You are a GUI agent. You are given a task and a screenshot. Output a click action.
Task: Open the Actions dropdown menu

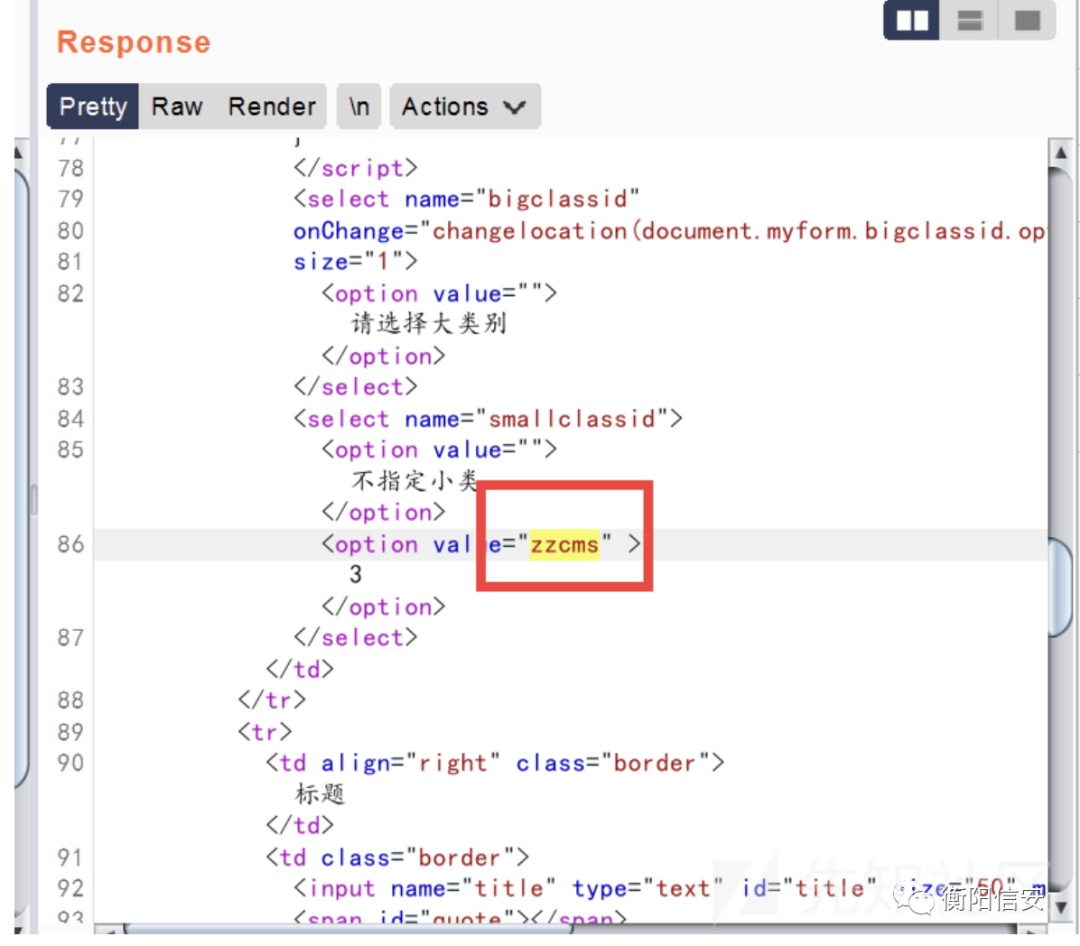point(465,107)
